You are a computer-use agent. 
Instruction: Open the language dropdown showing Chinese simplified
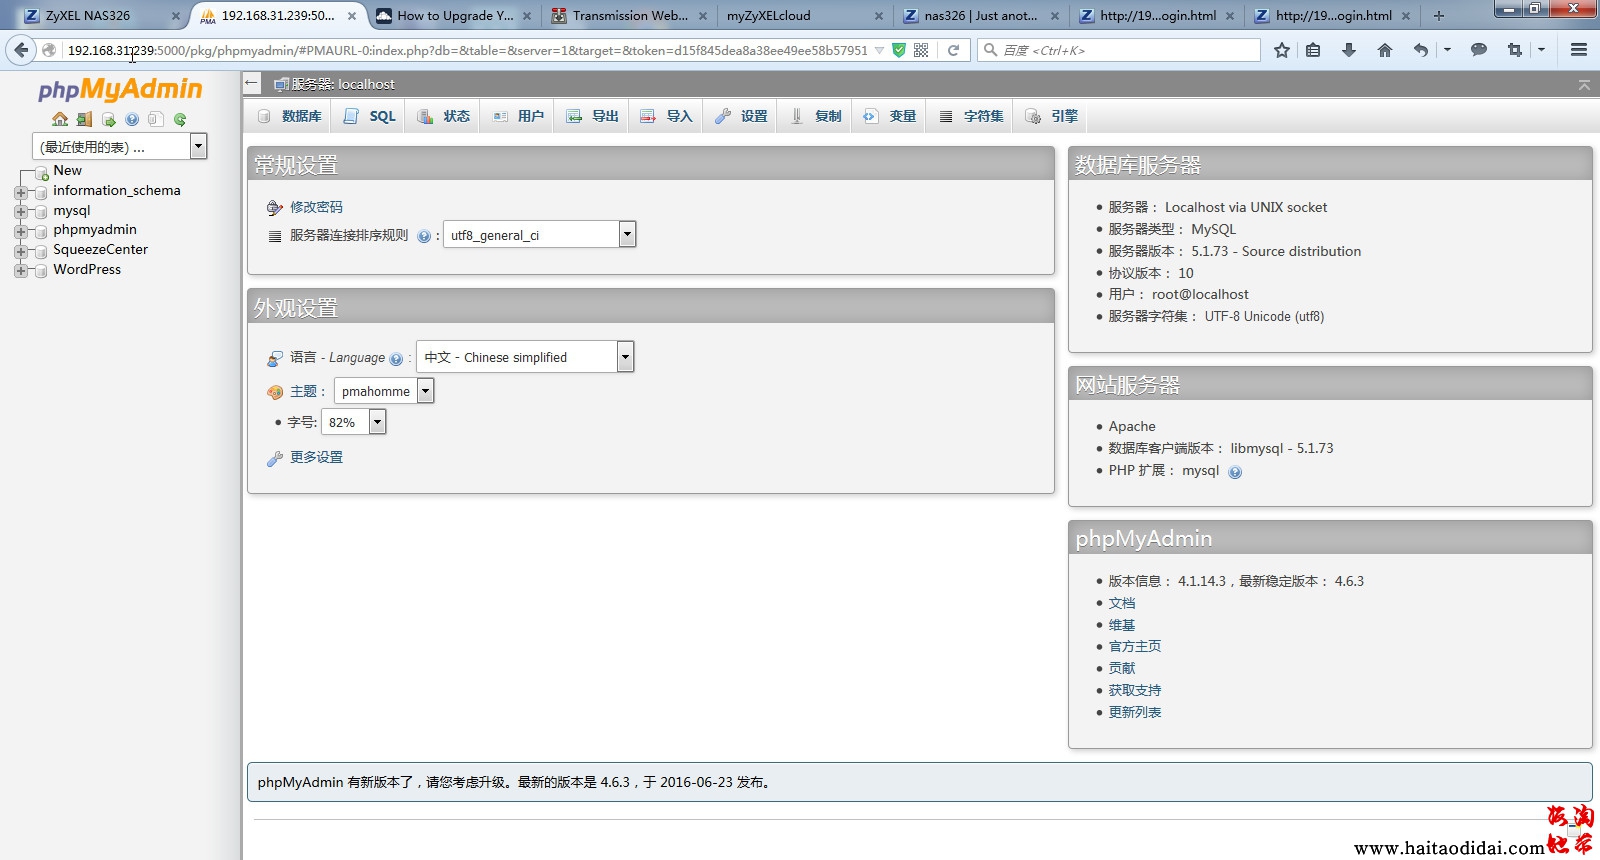tap(625, 357)
